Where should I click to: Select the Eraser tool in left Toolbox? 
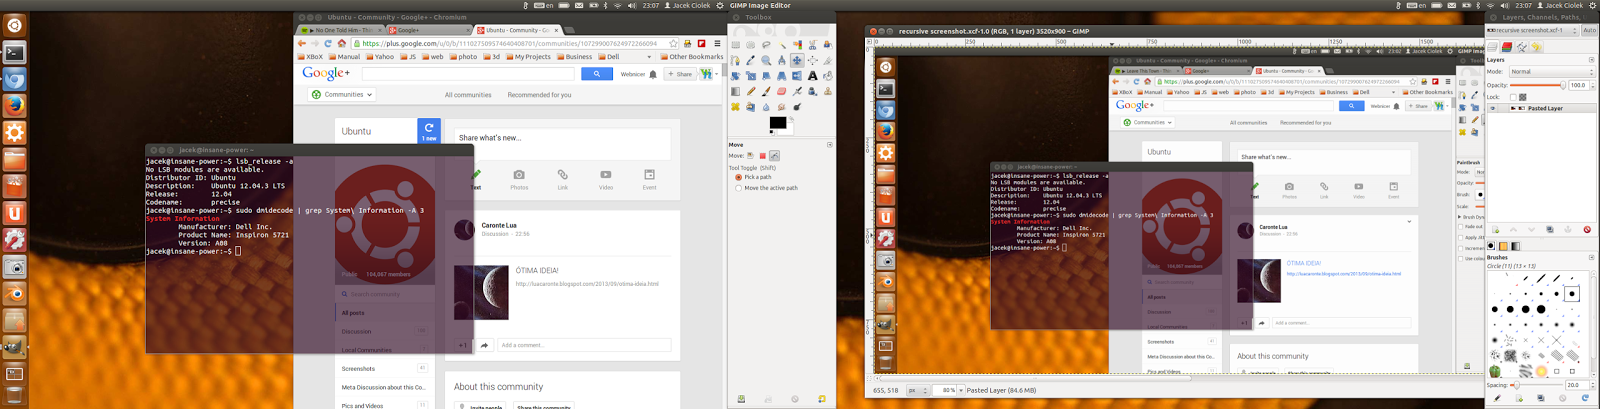point(782,91)
